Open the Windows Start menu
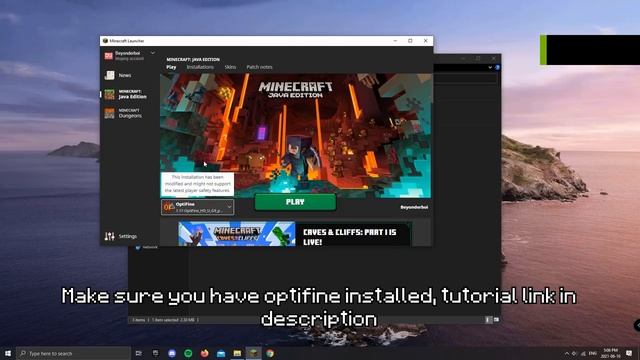The height and width of the screenshot is (360, 640). click(x=8, y=353)
